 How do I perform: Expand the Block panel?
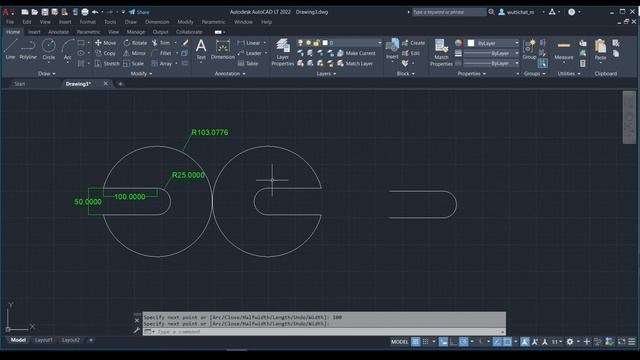point(406,74)
